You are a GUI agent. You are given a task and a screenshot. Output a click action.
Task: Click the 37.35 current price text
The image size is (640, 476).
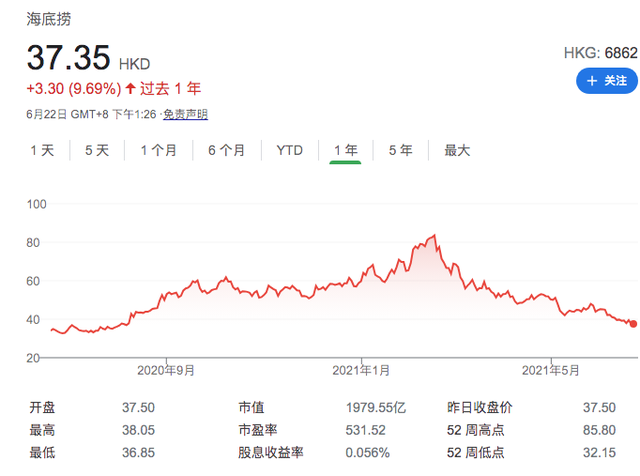tap(69, 58)
